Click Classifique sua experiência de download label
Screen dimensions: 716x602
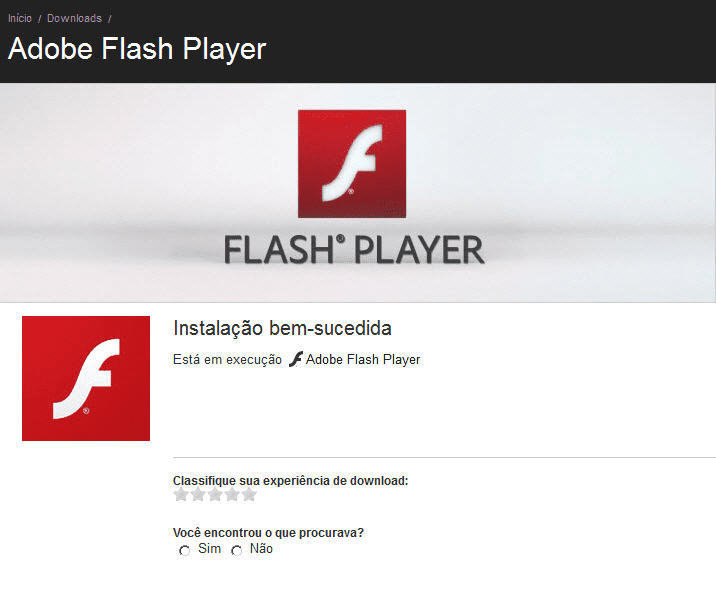click(290, 481)
